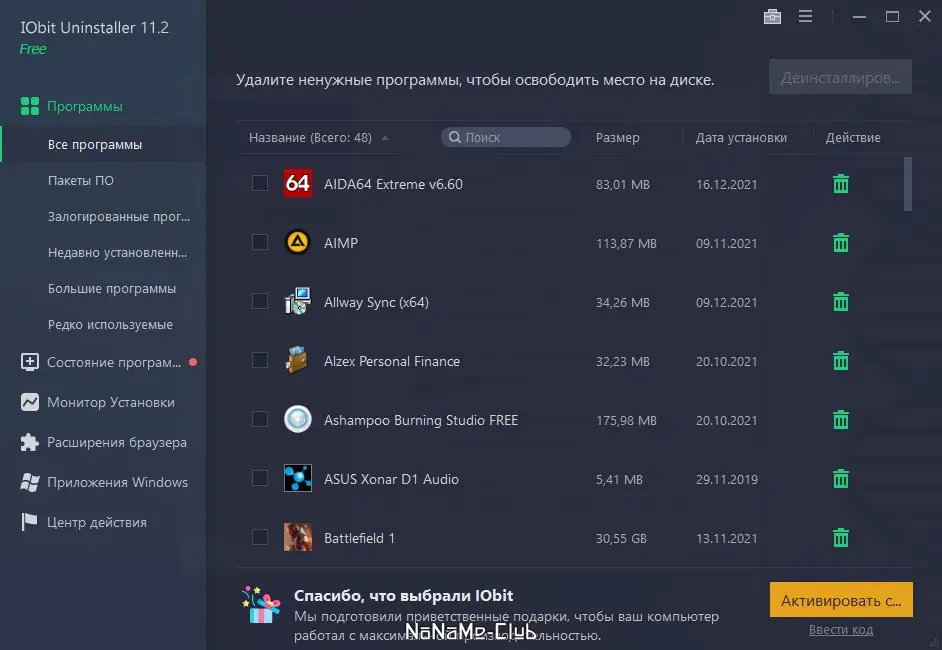Click the Ashampoo Burning Studio disc icon

pos(298,419)
